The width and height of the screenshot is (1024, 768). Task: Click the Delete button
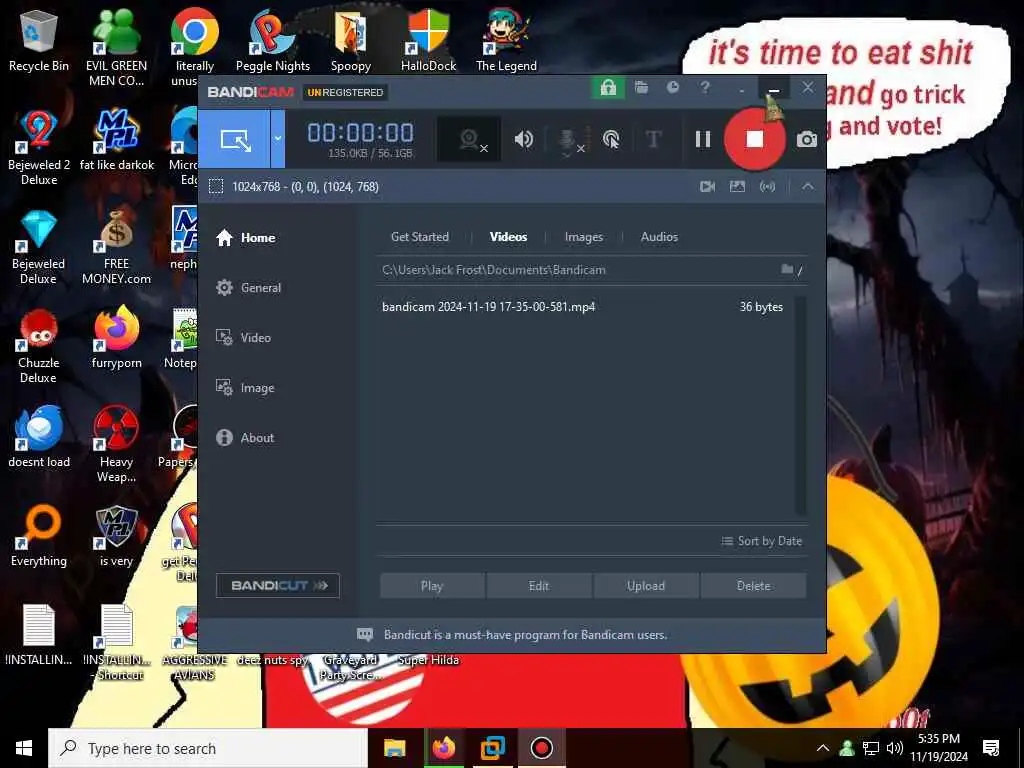pyautogui.click(x=754, y=586)
